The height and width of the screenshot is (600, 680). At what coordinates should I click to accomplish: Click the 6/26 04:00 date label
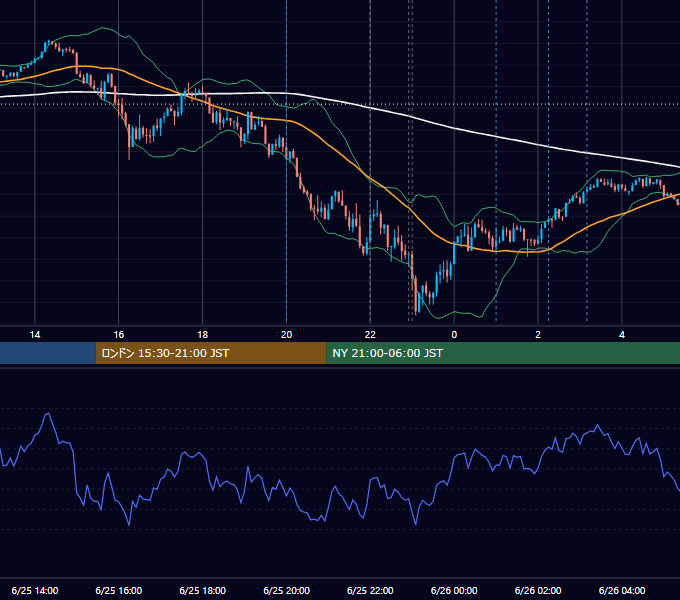[622, 590]
